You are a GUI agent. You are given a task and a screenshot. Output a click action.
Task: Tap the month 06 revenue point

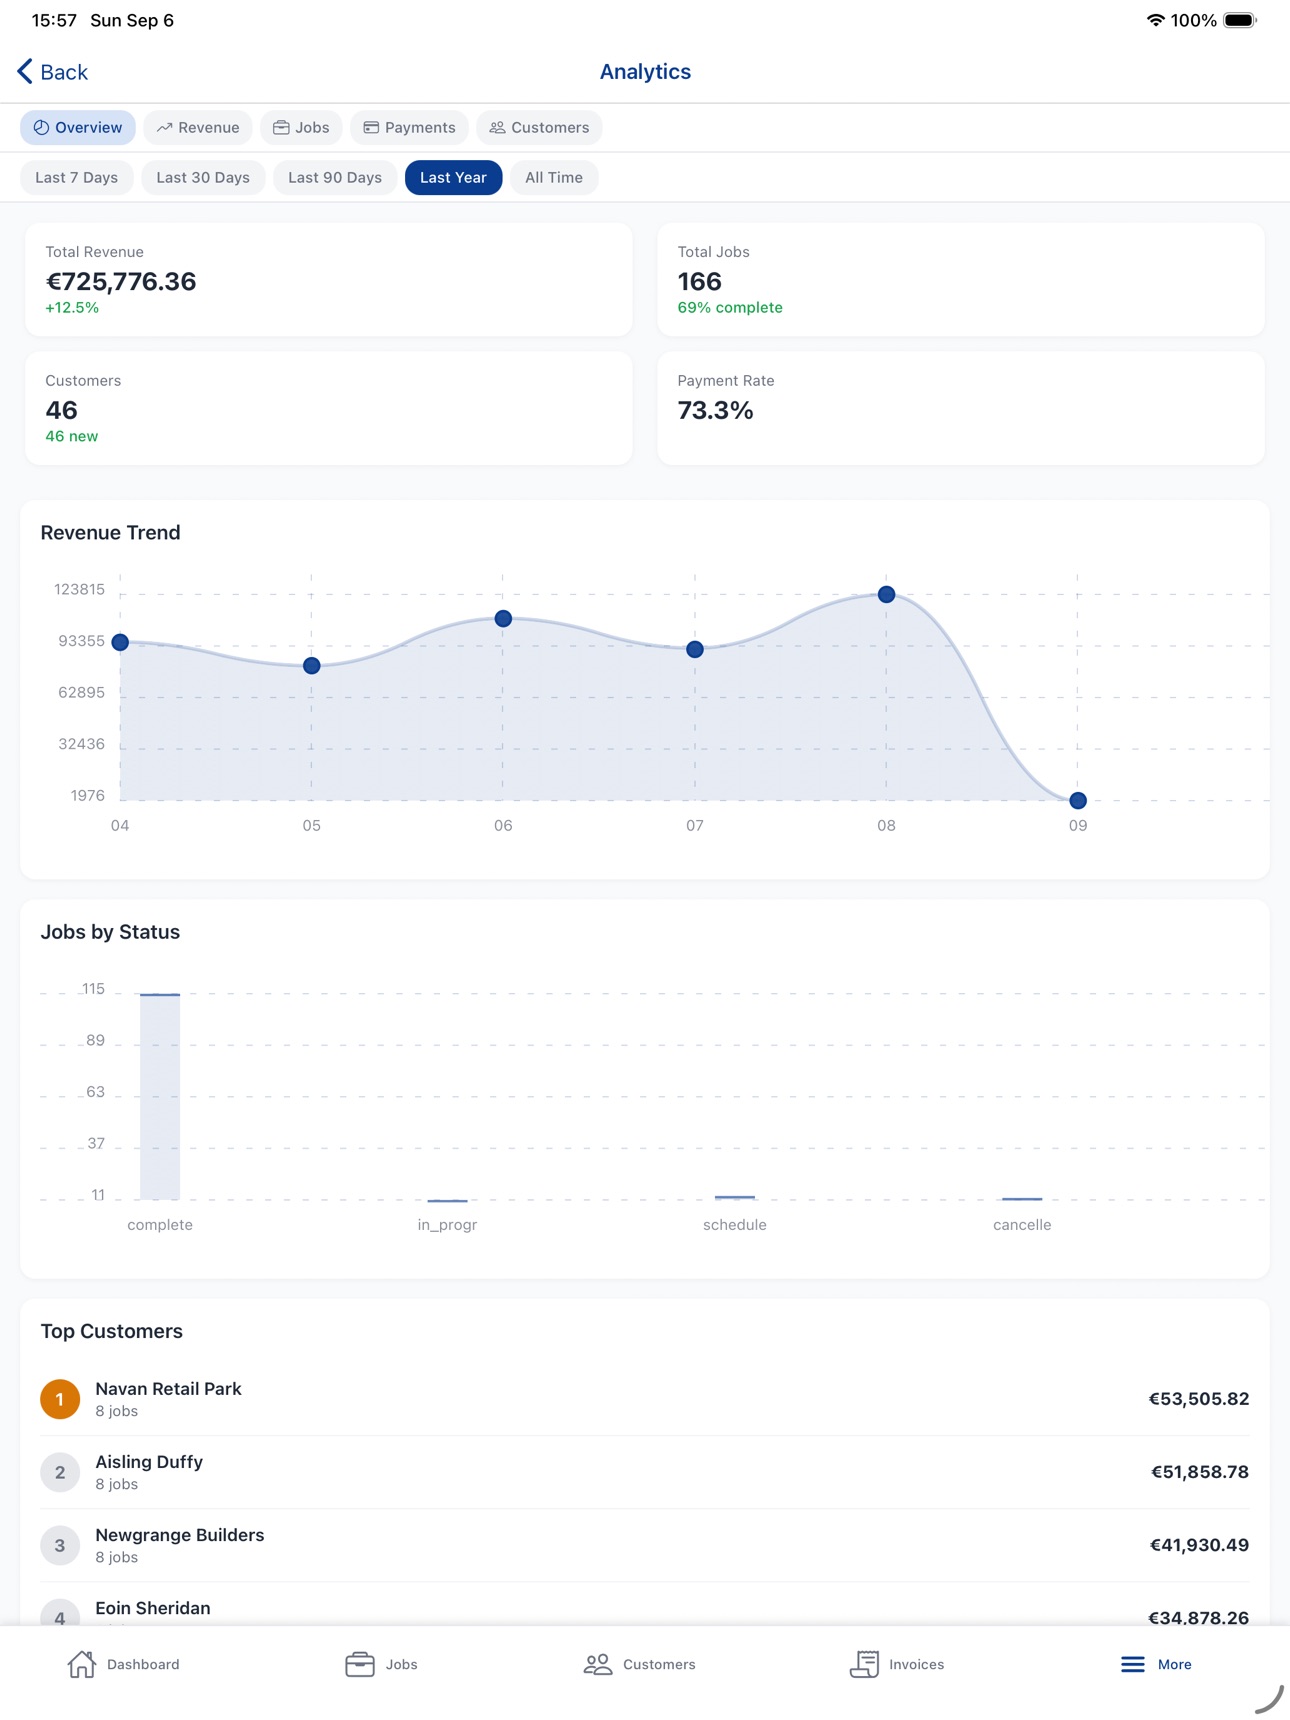(503, 619)
